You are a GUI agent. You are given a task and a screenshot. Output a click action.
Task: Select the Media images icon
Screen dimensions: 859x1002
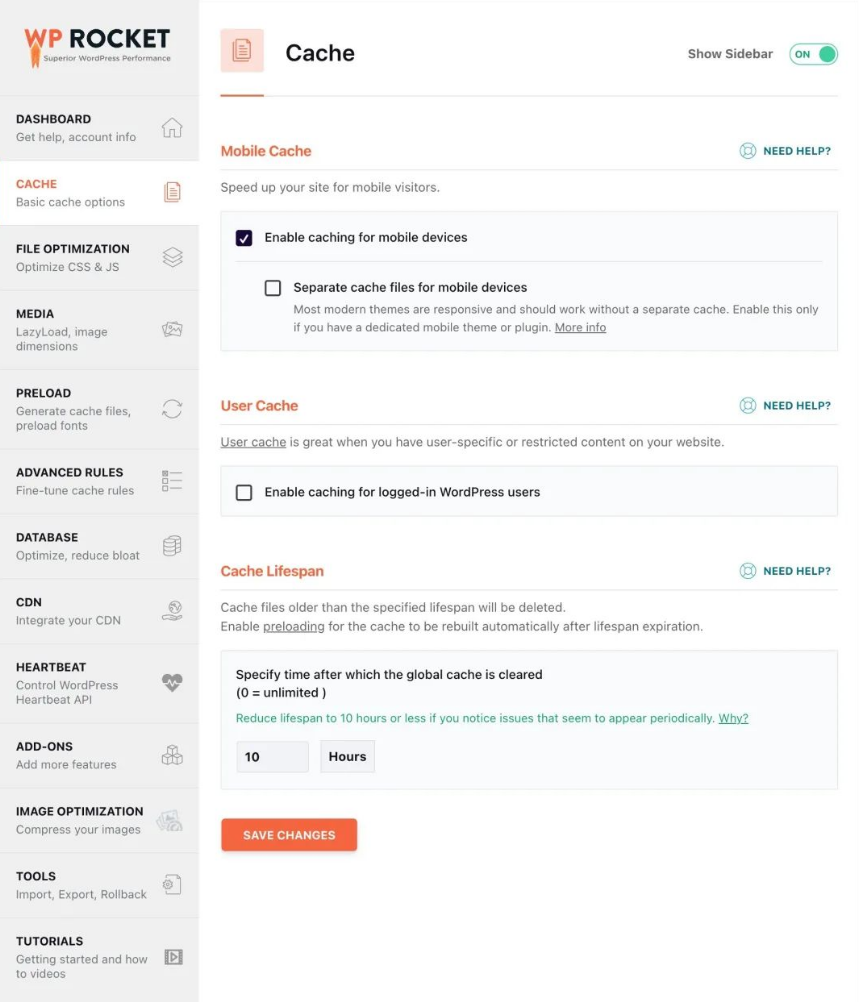click(172, 330)
